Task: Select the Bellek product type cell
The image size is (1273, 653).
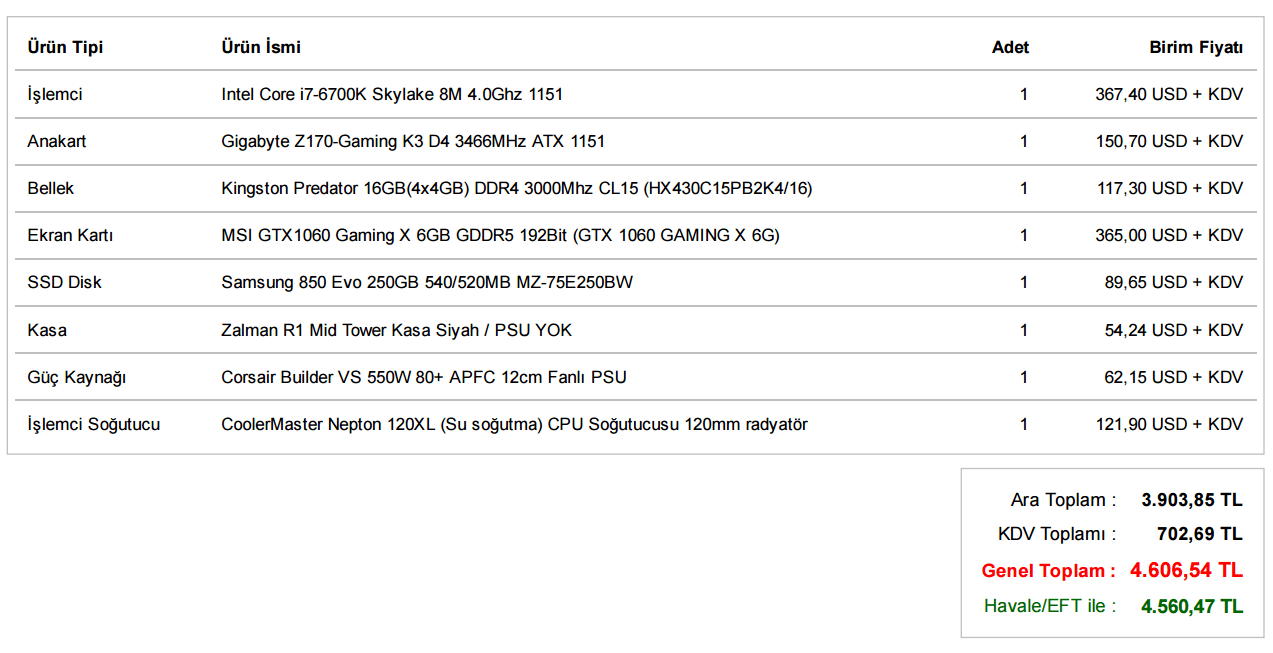Action: coord(51,188)
